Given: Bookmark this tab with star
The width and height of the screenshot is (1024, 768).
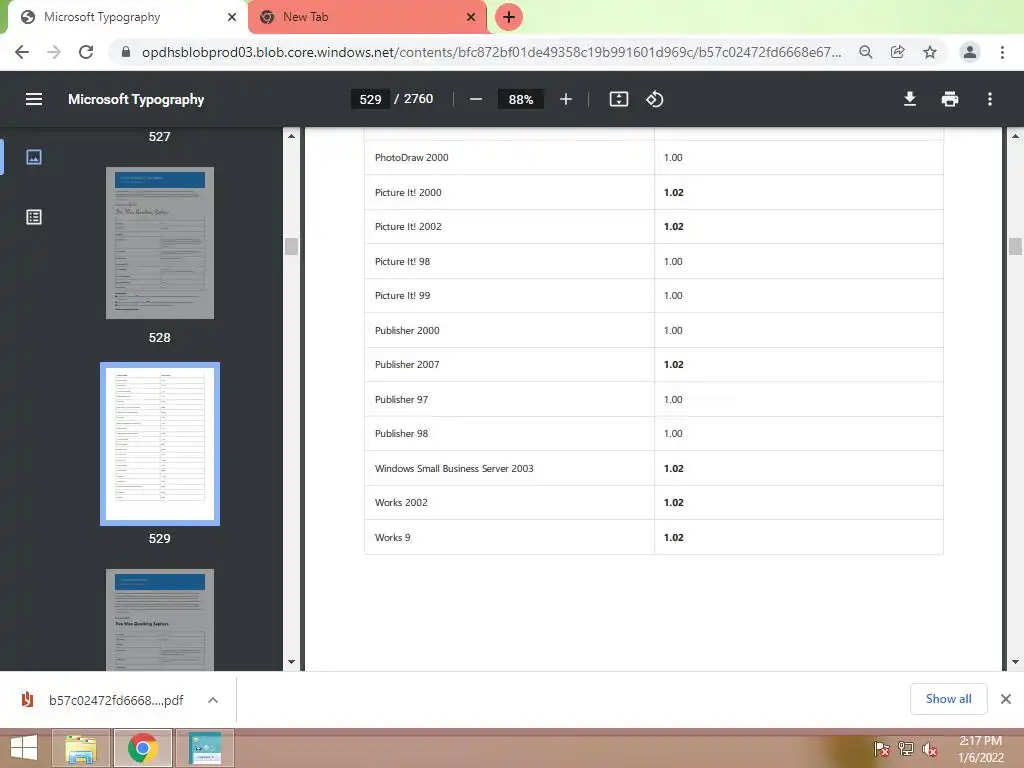Looking at the screenshot, I should coord(929,52).
